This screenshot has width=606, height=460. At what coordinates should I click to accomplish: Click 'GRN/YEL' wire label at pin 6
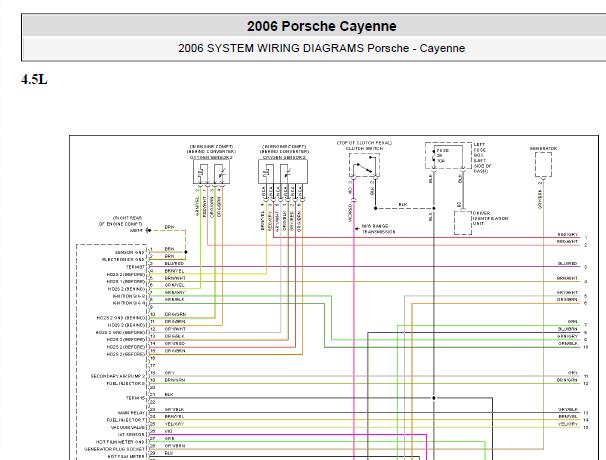[174, 285]
